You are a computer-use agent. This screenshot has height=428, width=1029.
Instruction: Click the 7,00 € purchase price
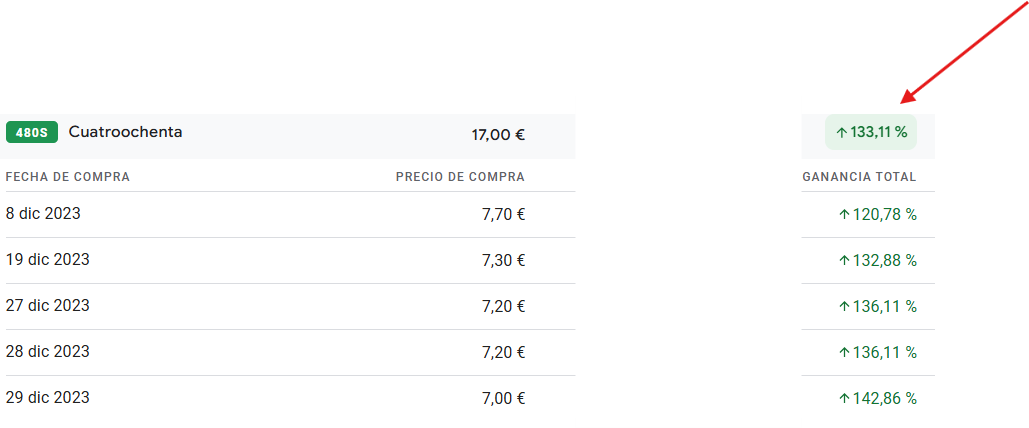click(x=503, y=398)
